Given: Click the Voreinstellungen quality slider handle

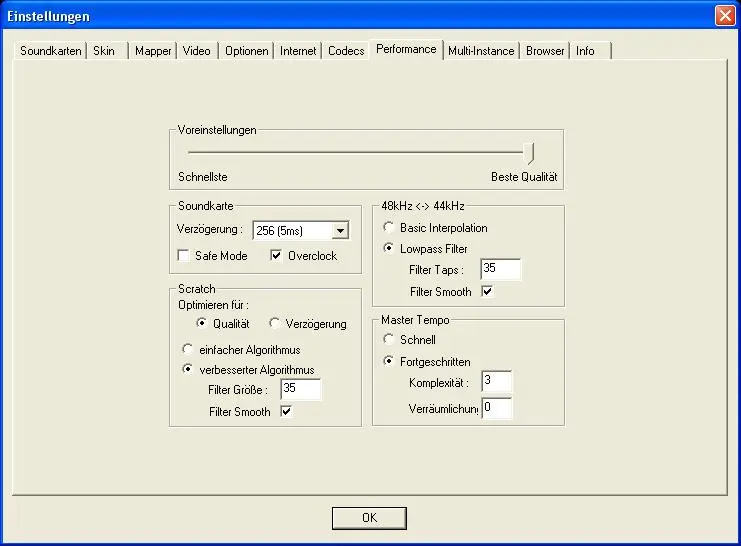Looking at the screenshot, I should (x=531, y=153).
